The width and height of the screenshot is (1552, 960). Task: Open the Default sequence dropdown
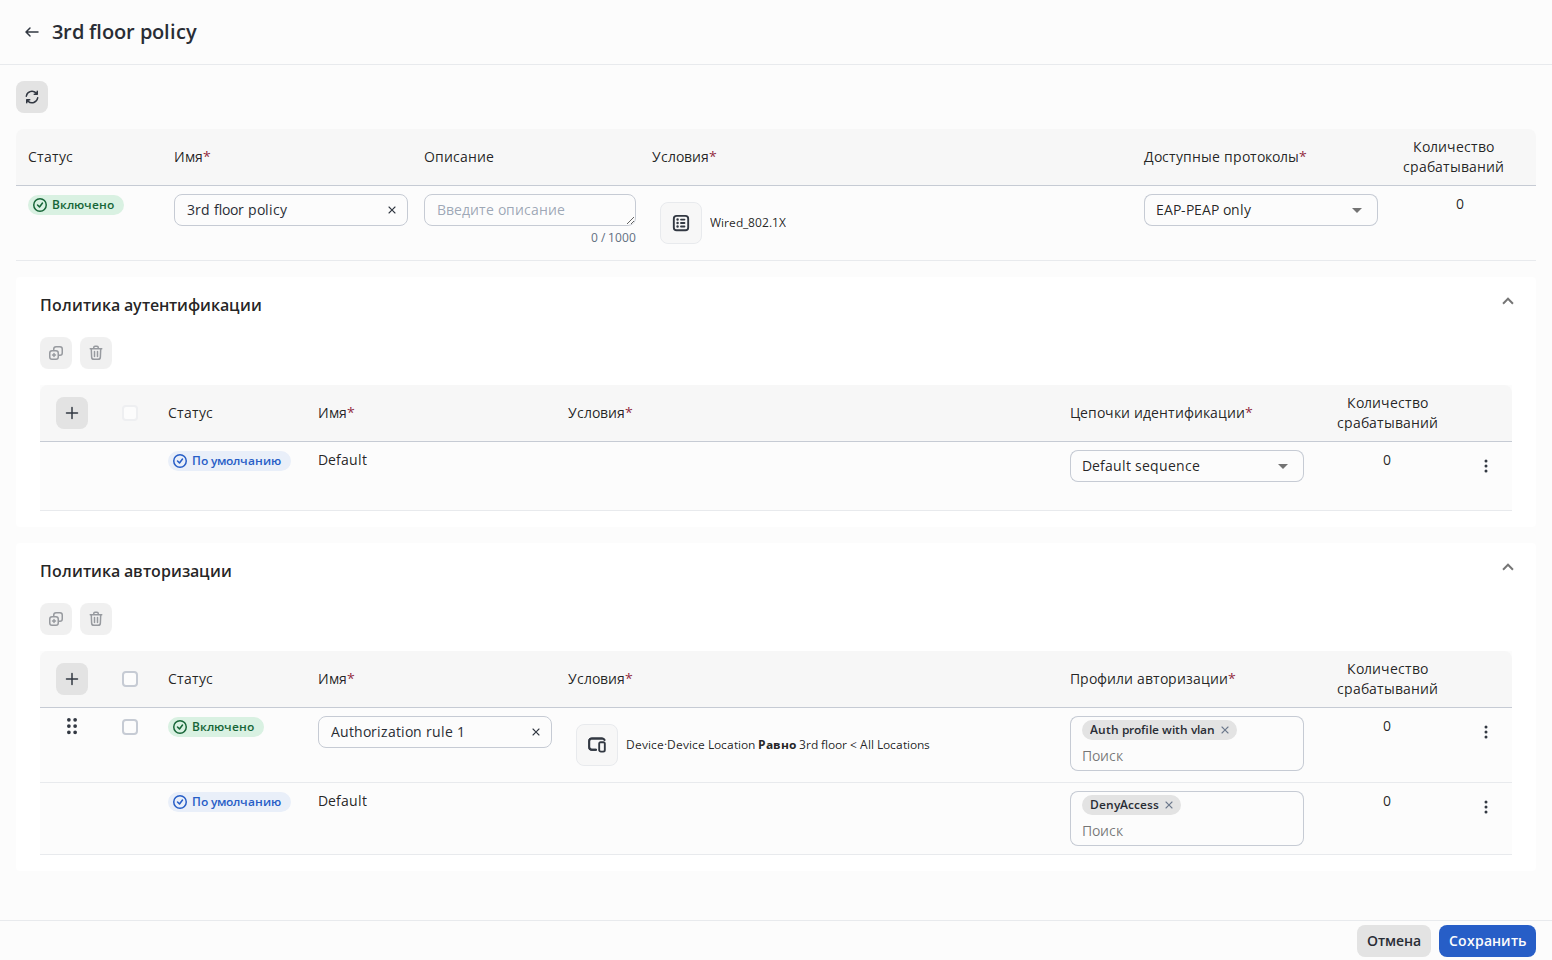[x=1186, y=466]
